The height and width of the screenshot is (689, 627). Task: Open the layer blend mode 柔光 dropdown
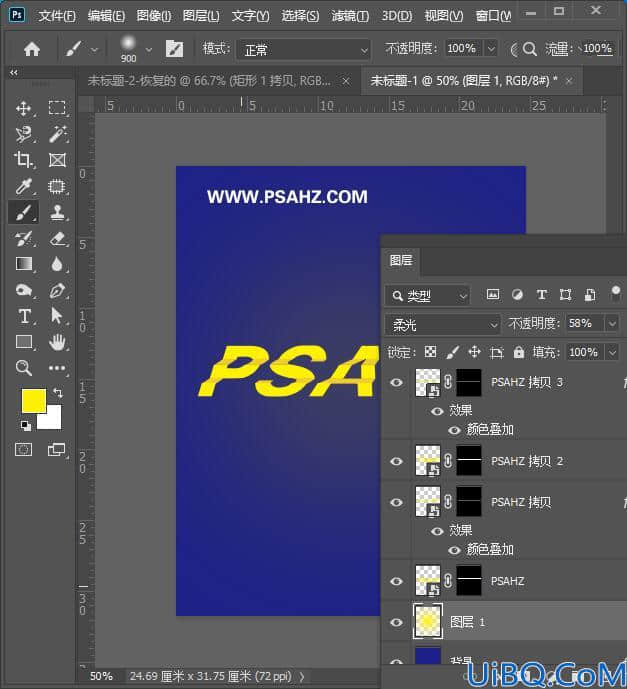coord(443,325)
